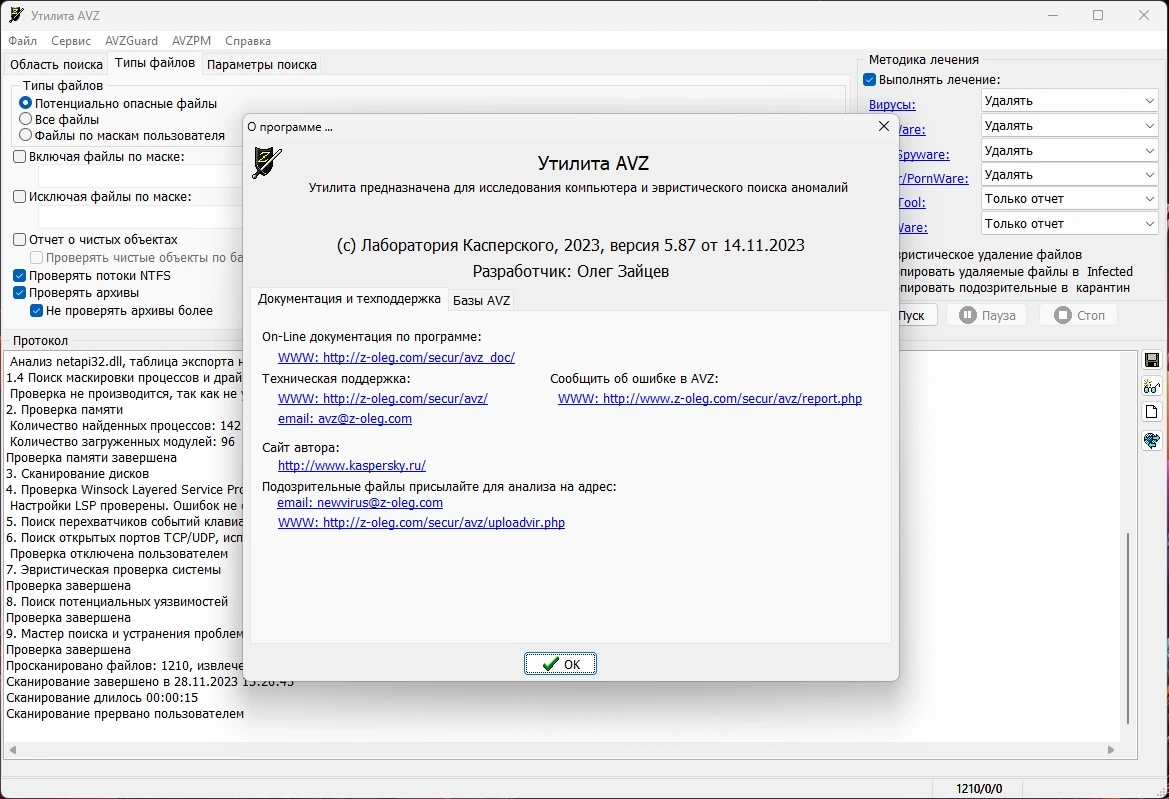Click protocol line Сканирование длилось 00:00:15
This screenshot has height=799, width=1169.
(x=102, y=698)
